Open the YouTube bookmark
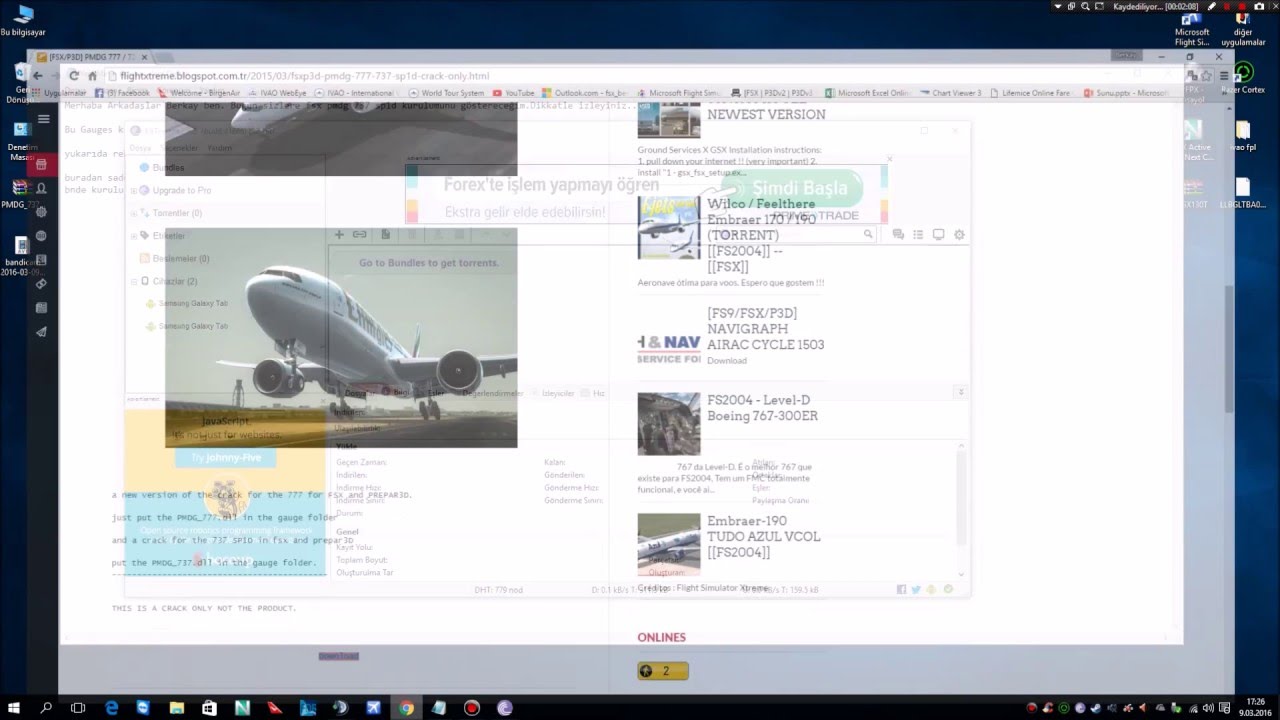 (514, 93)
